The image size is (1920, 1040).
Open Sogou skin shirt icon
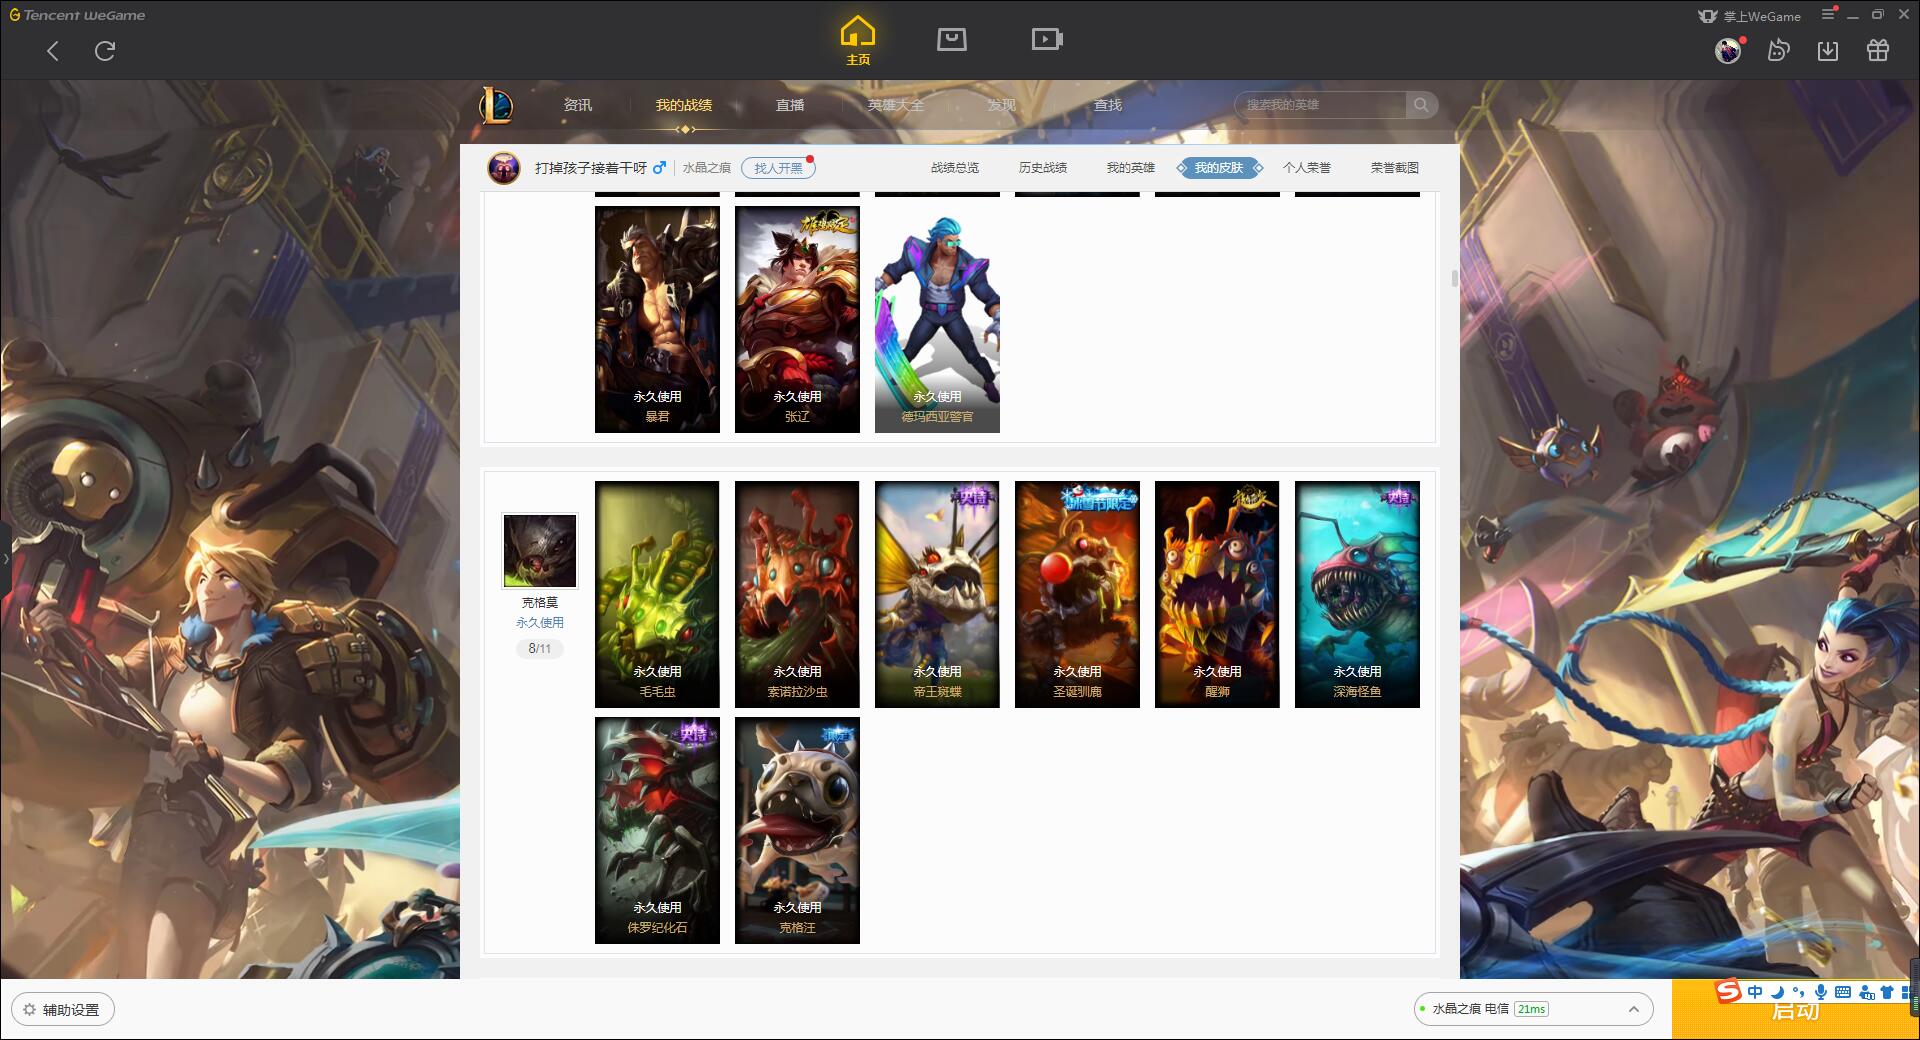[1887, 992]
